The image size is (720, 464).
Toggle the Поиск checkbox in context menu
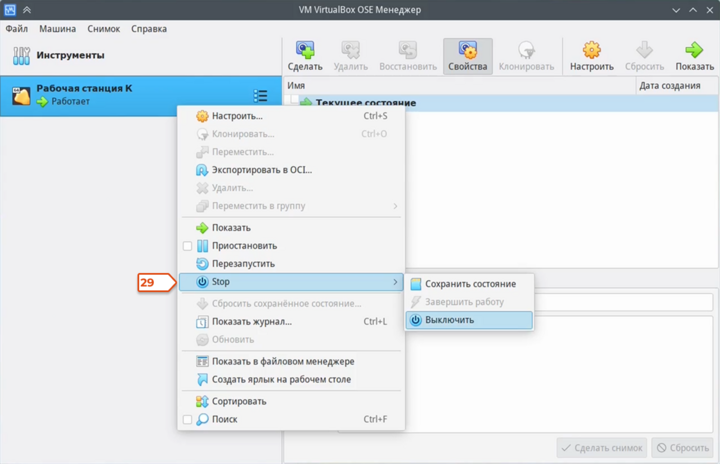(187, 419)
